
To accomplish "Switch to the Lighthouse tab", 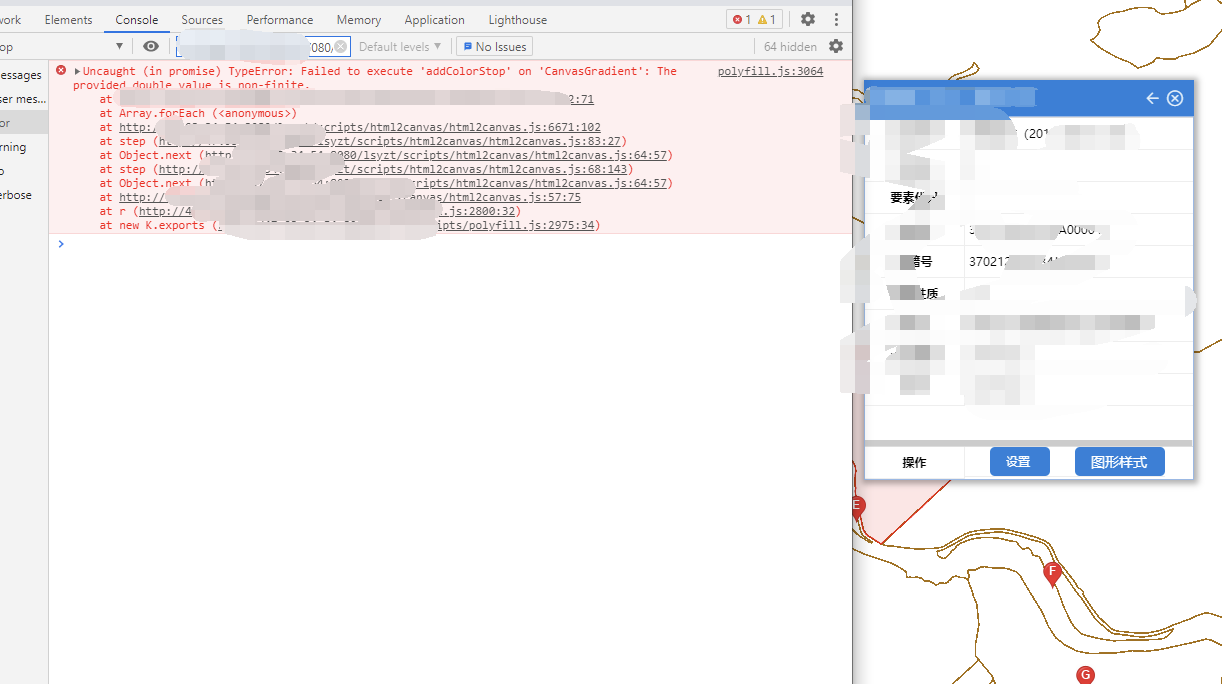I will pos(518,19).
